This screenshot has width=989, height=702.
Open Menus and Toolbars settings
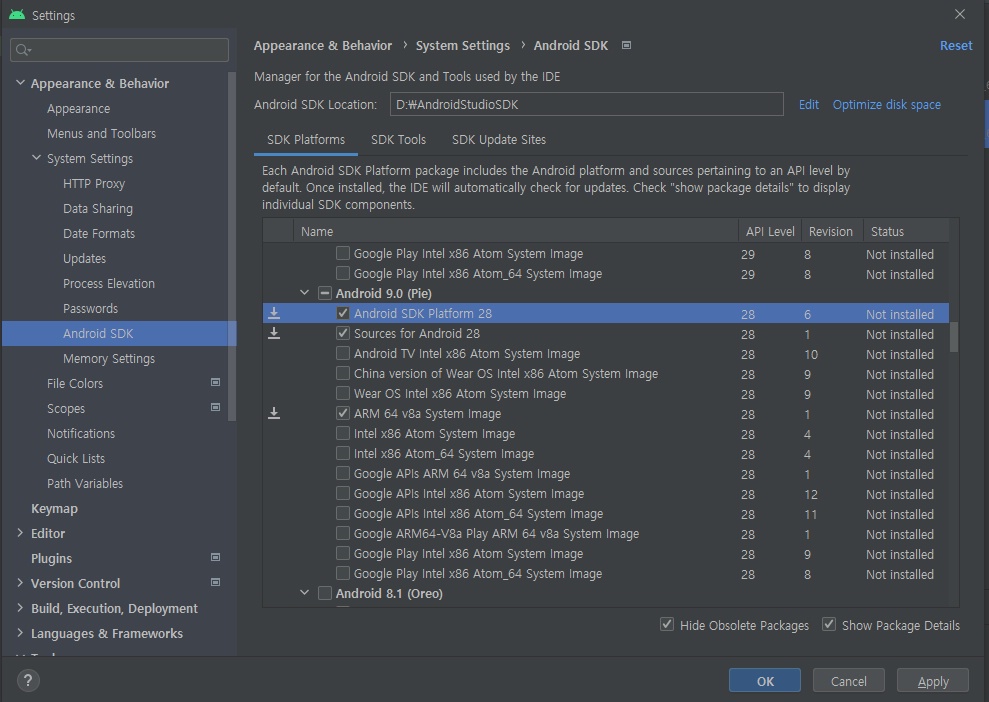(x=101, y=134)
